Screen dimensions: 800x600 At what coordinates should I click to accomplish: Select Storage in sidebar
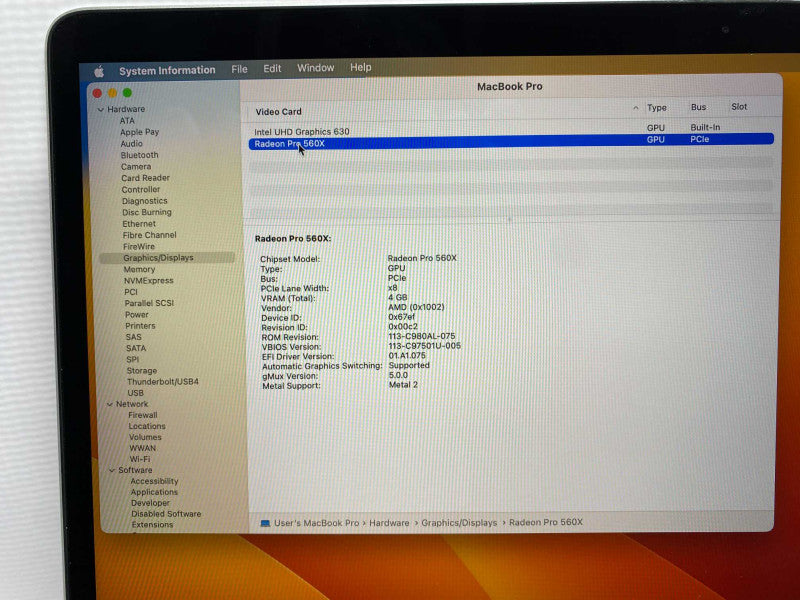(x=141, y=371)
